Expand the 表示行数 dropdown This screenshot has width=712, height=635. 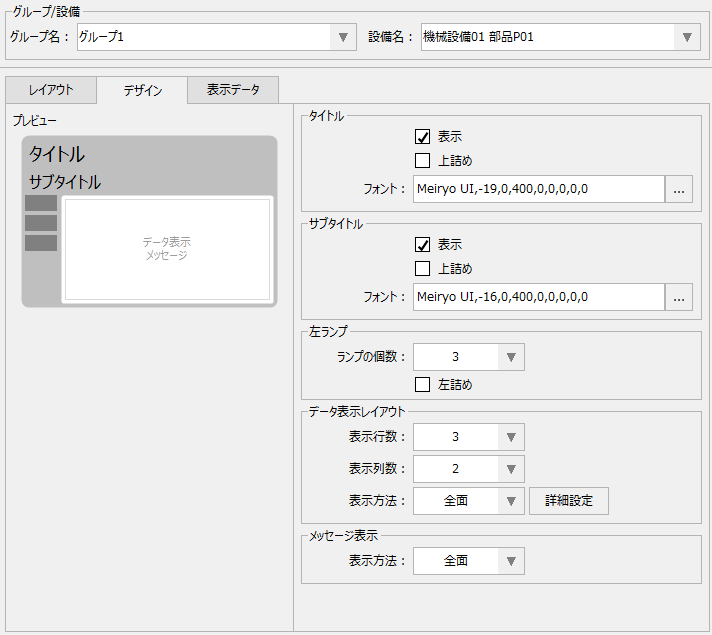click(x=469, y=437)
